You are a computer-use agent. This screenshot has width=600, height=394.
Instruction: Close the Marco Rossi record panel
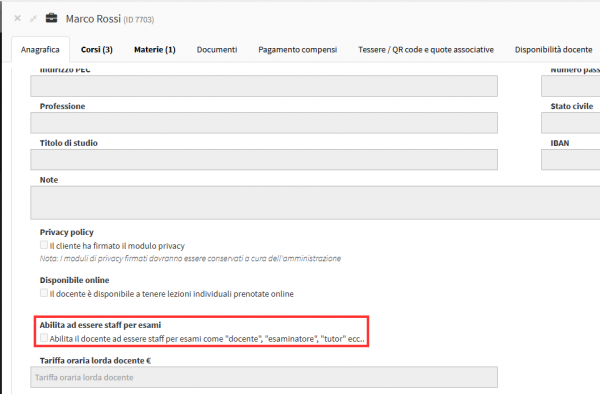(x=17, y=18)
